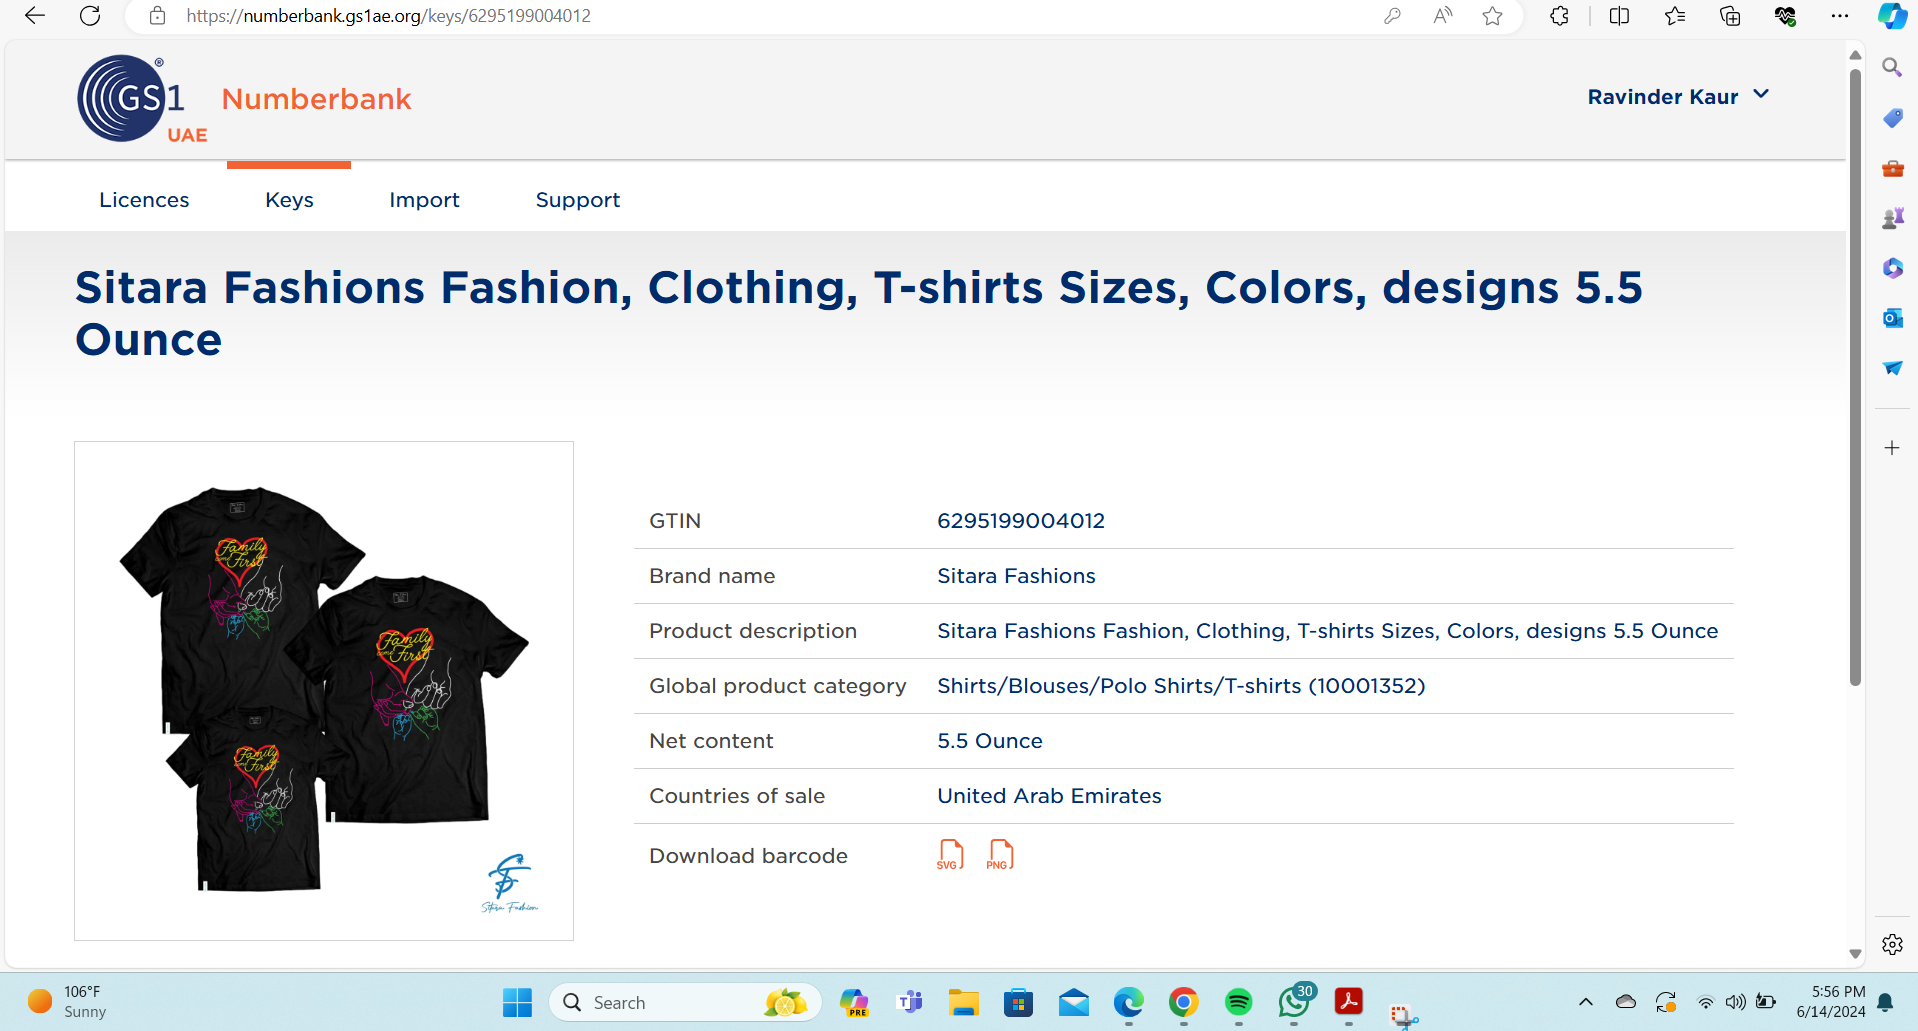Viewport: 1918px width, 1031px height.
Task: Click the Numberbank title link
Action: coord(316,99)
